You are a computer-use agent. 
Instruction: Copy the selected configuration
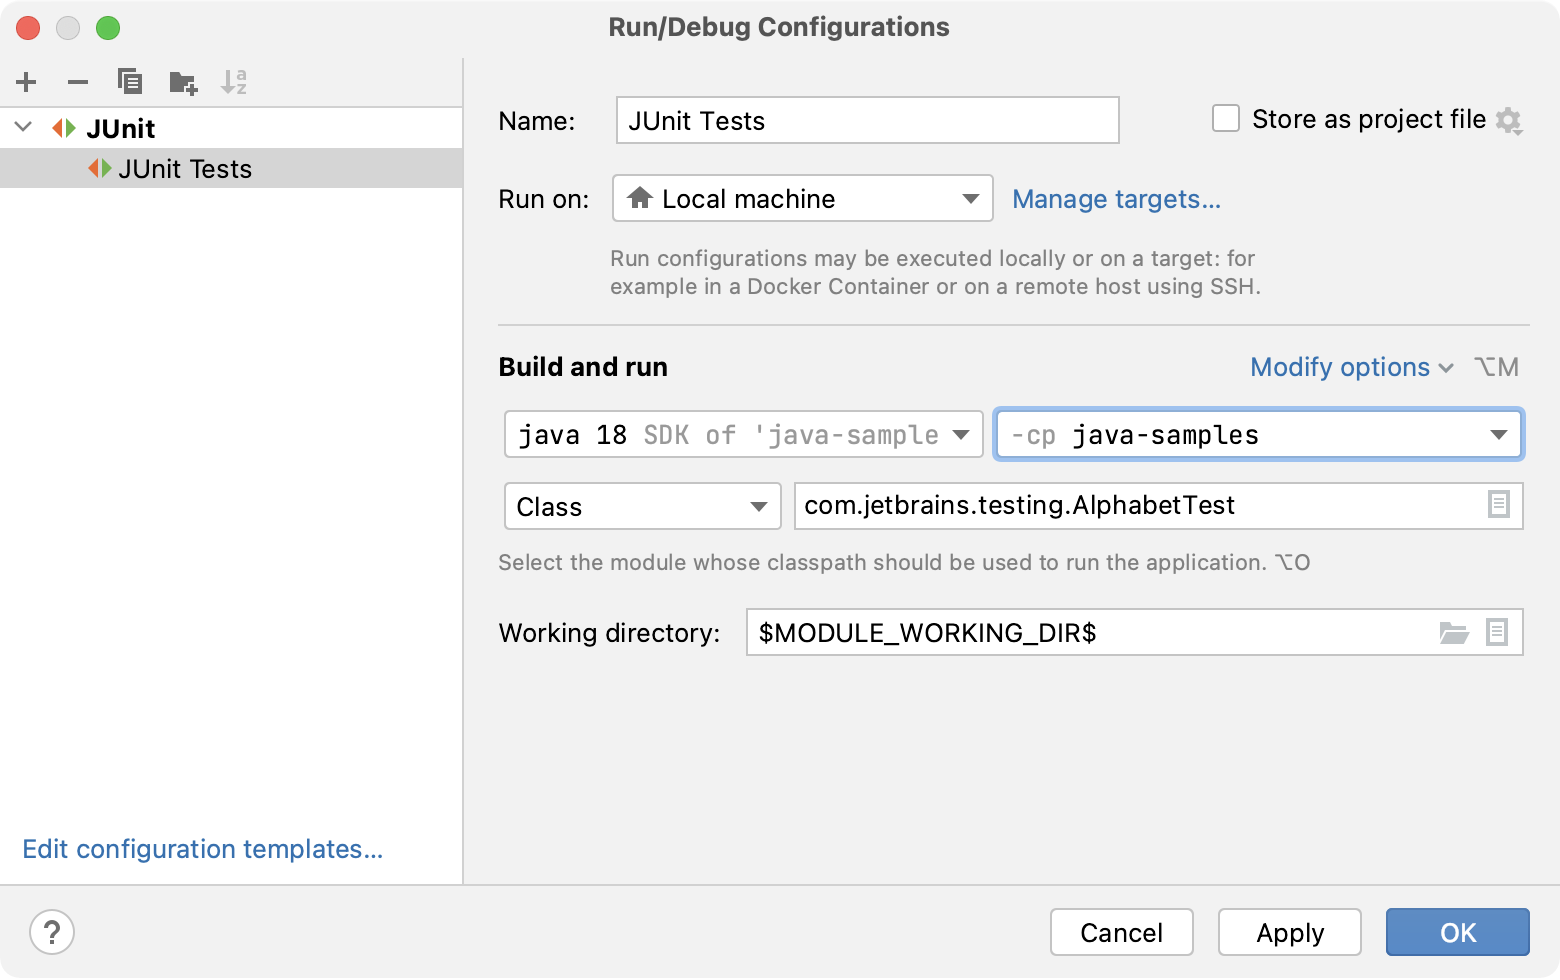(x=130, y=81)
